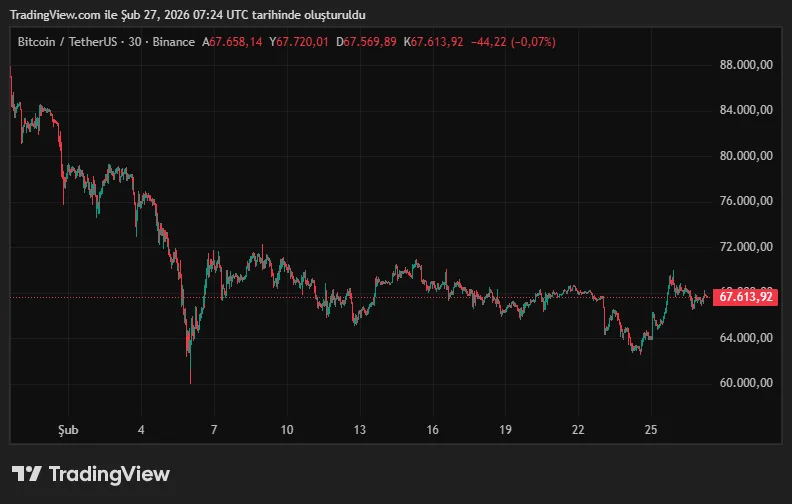Click the red current price tag 67.613,92
Image resolution: width=792 pixels, height=504 pixels.
coord(746,296)
